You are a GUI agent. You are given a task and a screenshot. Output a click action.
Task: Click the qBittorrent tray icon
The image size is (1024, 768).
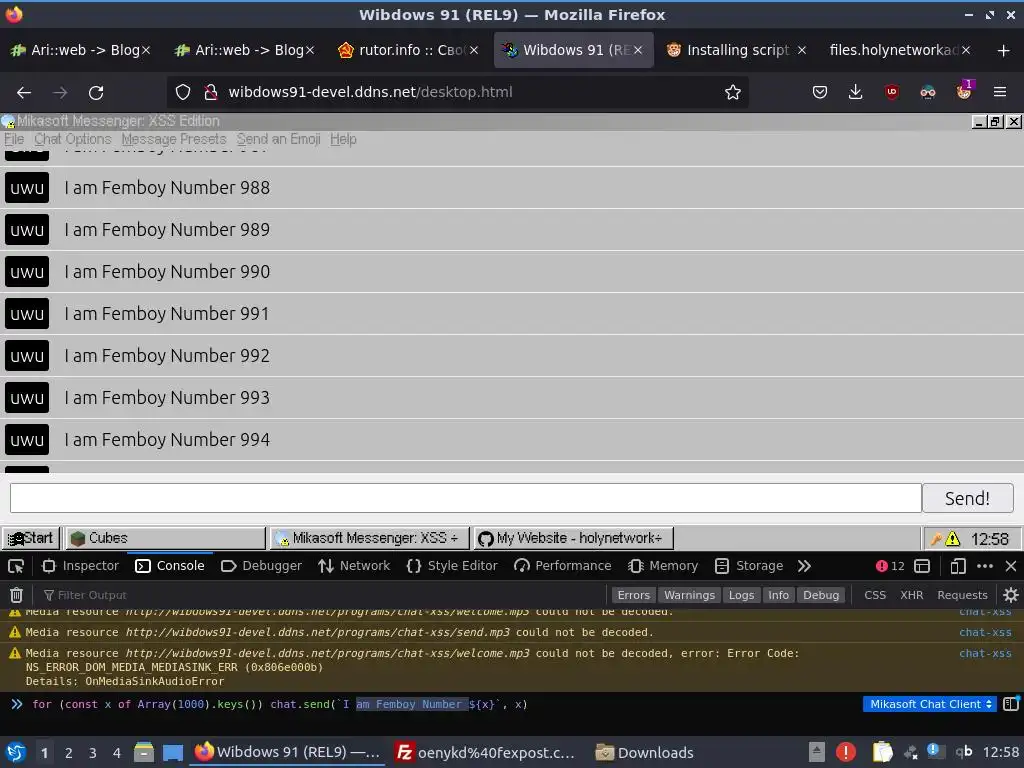pyautogui.click(x=964, y=752)
